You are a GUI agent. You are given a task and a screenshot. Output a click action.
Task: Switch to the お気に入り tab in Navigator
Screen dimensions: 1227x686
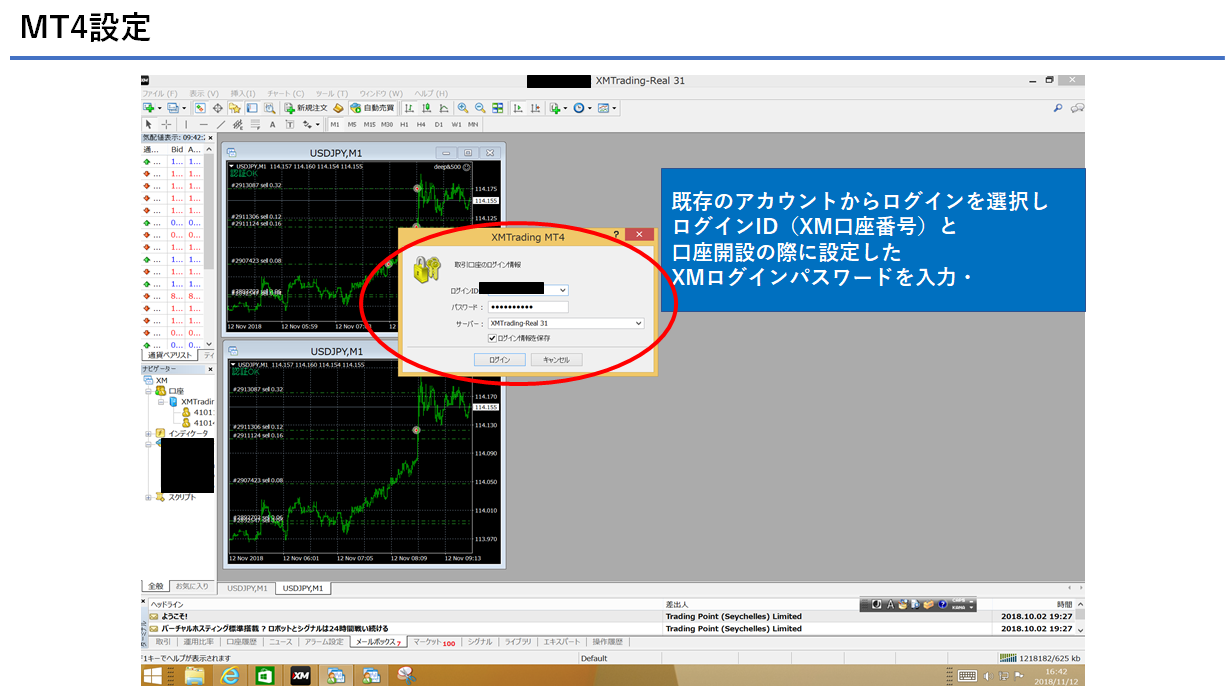[191, 586]
